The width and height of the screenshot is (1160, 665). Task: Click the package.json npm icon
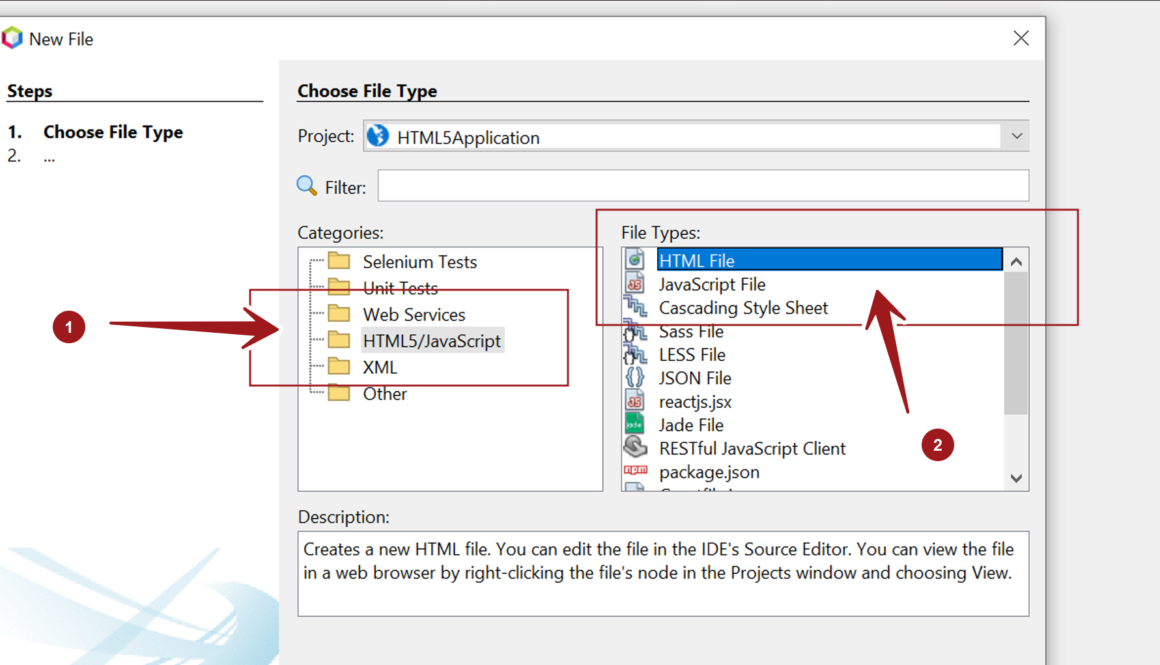tap(635, 471)
